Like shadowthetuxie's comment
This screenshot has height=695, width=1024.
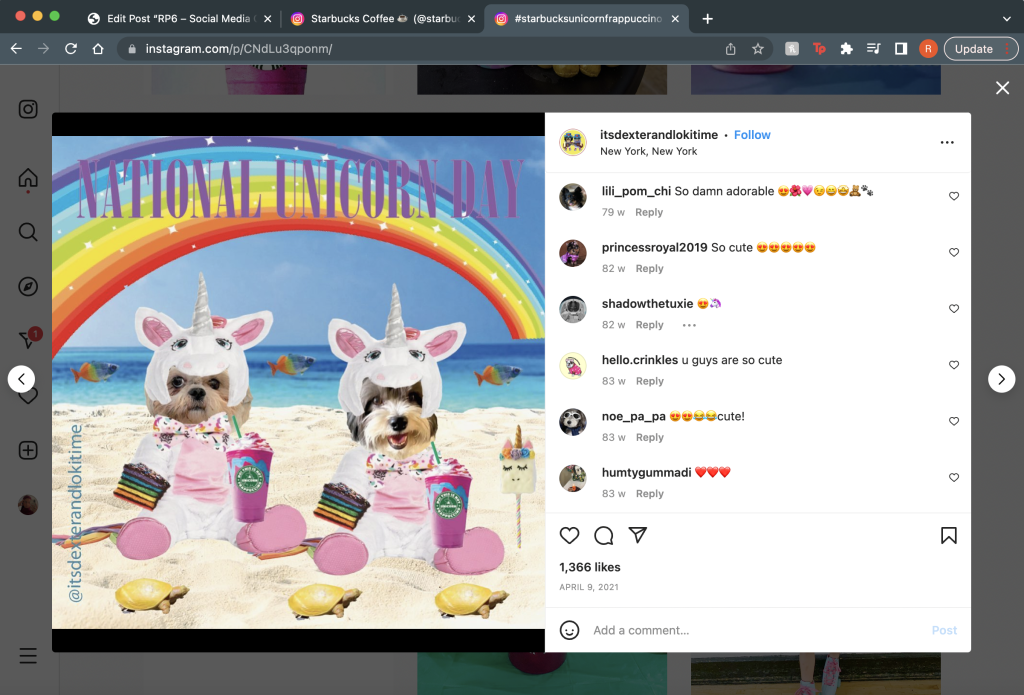[x=953, y=308]
